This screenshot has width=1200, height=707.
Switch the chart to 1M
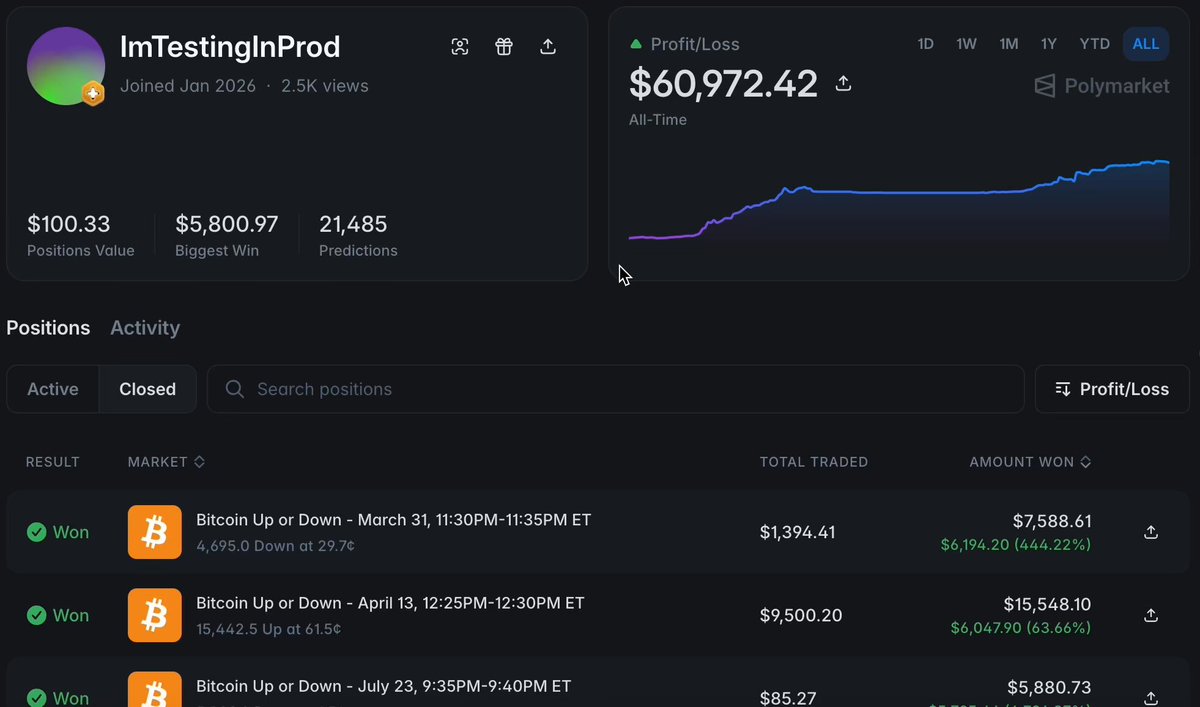click(x=1009, y=44)
